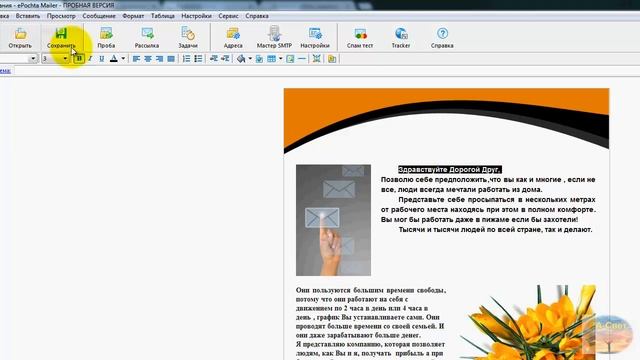The height and width of the screenshot is (360, 640).
Task: Toggle bold formatting button
Action: point(79,59)
